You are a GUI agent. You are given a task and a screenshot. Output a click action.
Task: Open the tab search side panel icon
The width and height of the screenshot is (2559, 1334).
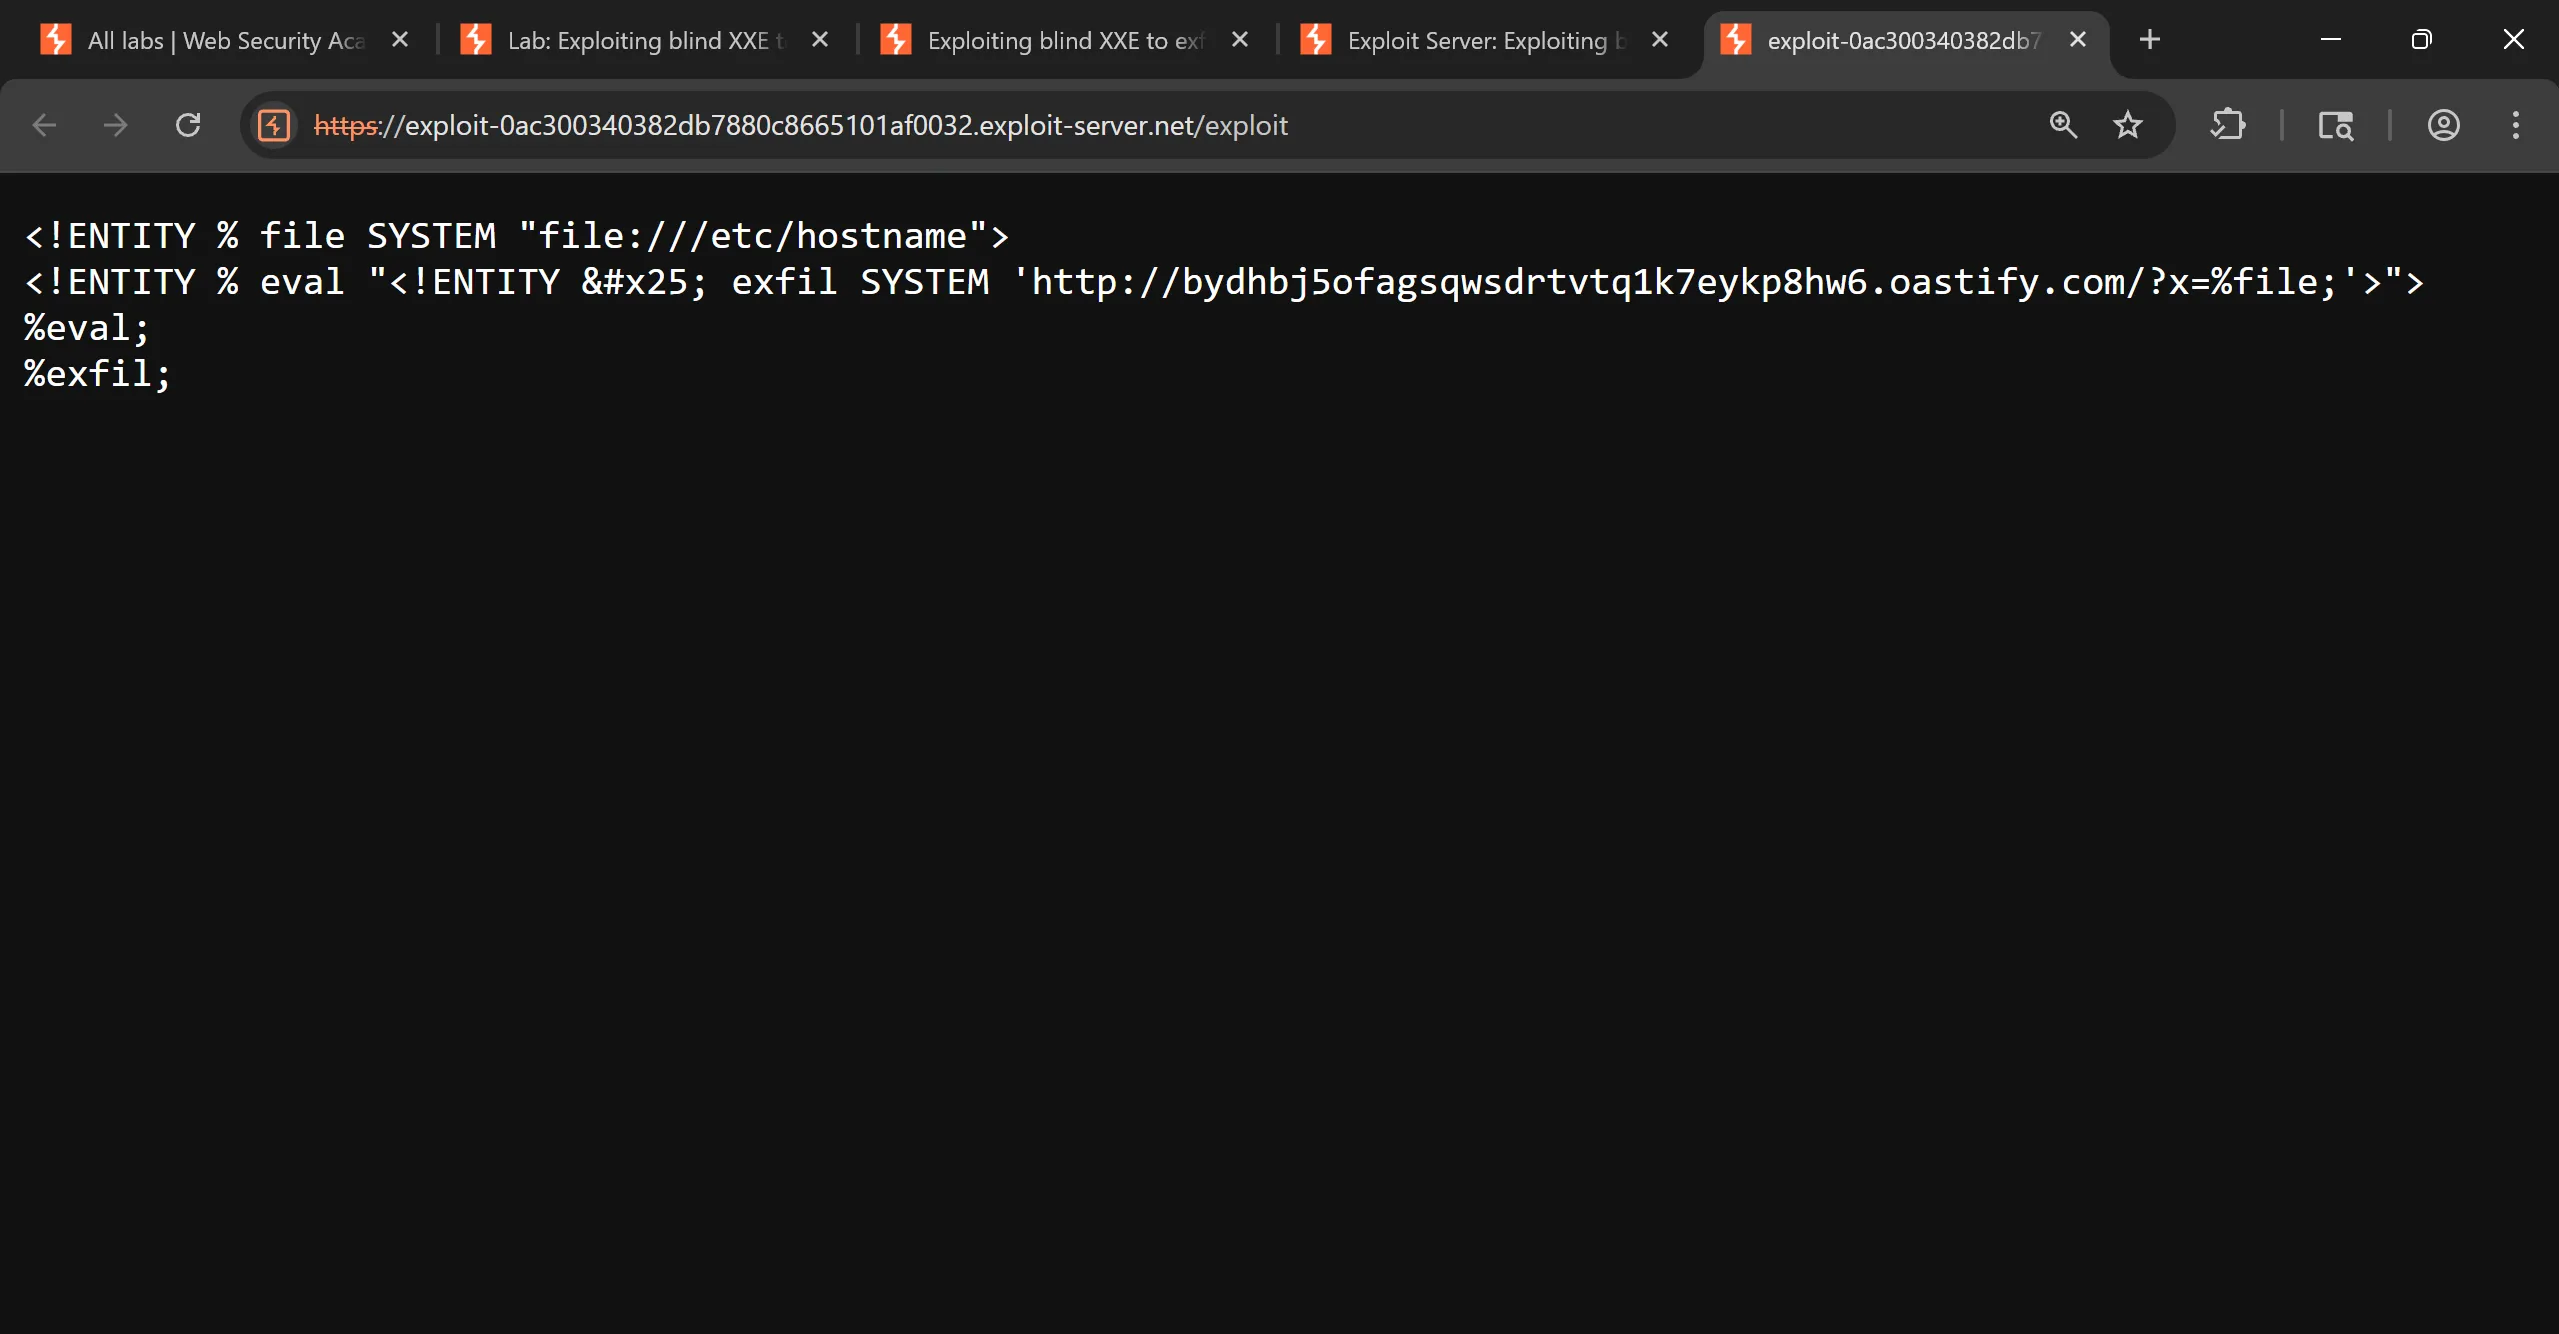(2335, 125)
